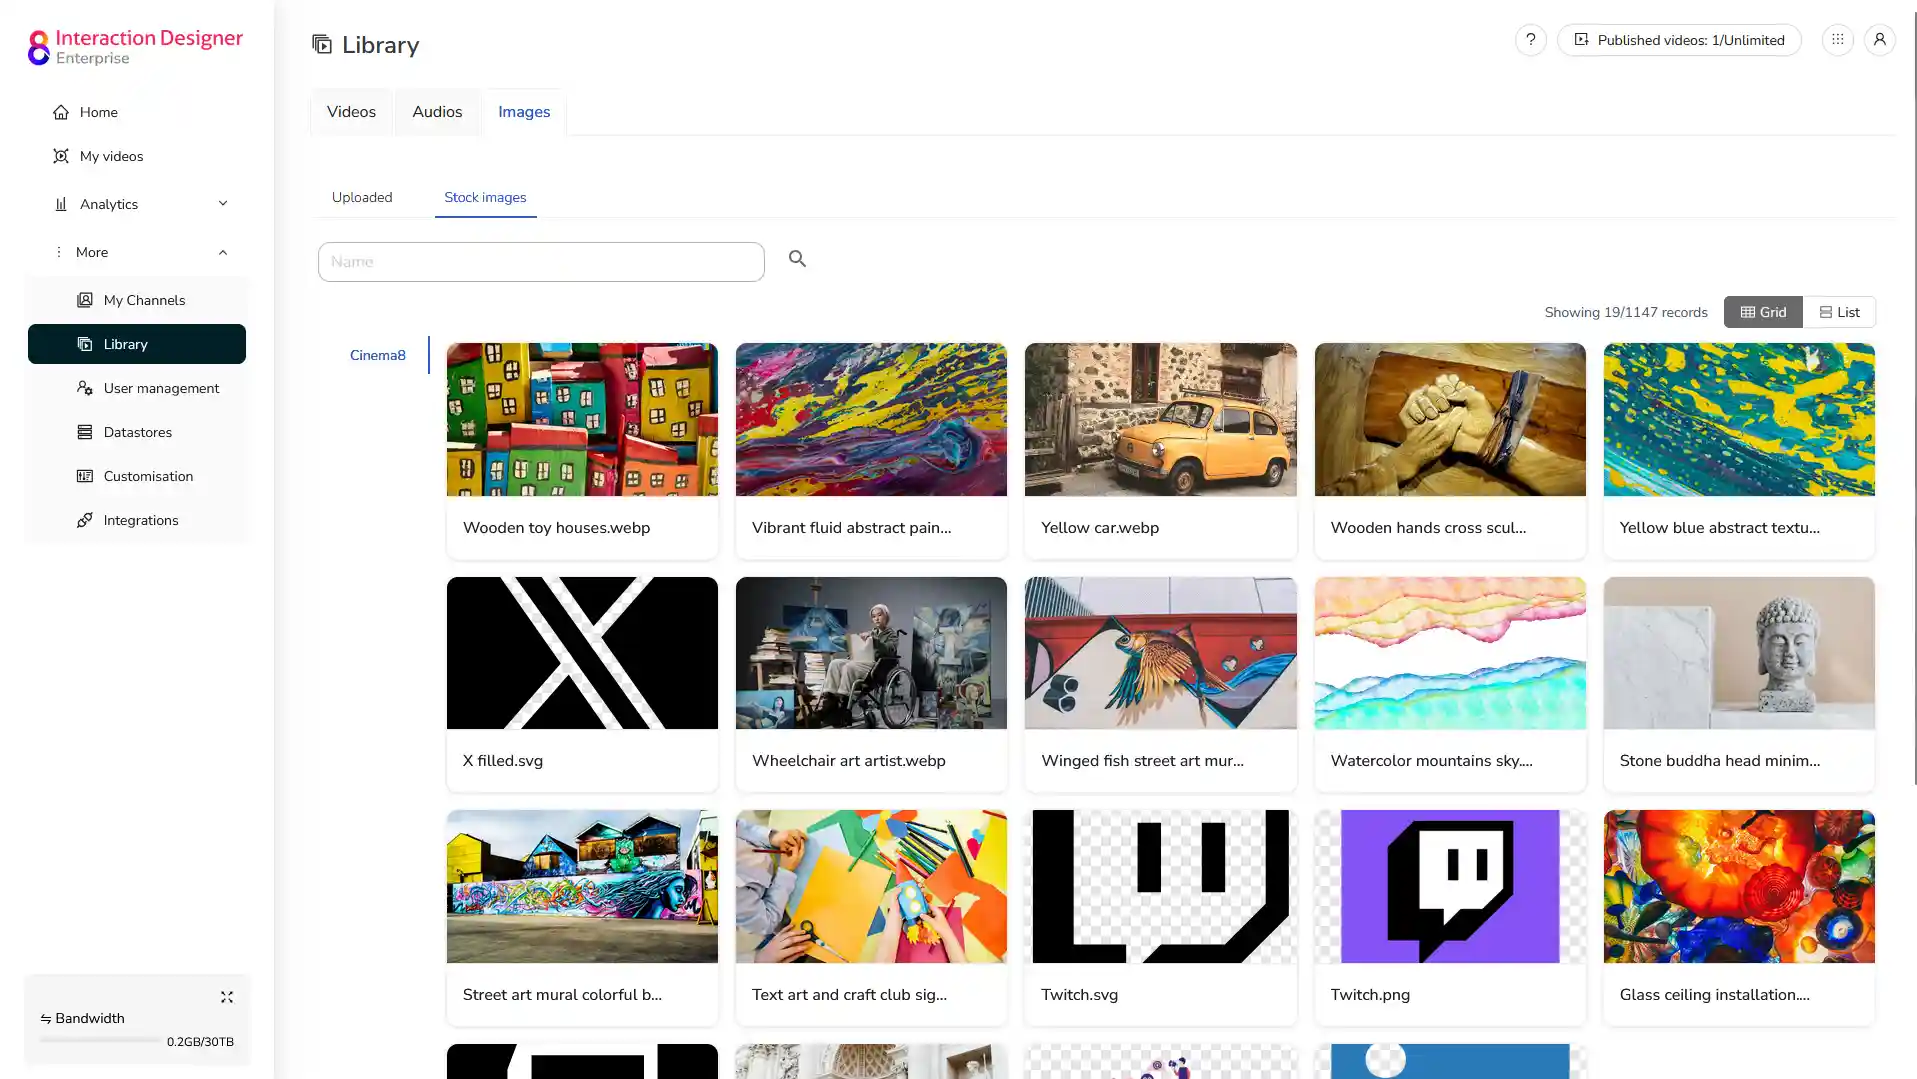Screen dimensions: 1917x1079
Task: Open User management in the sidebar
Action: click(137, 388)
